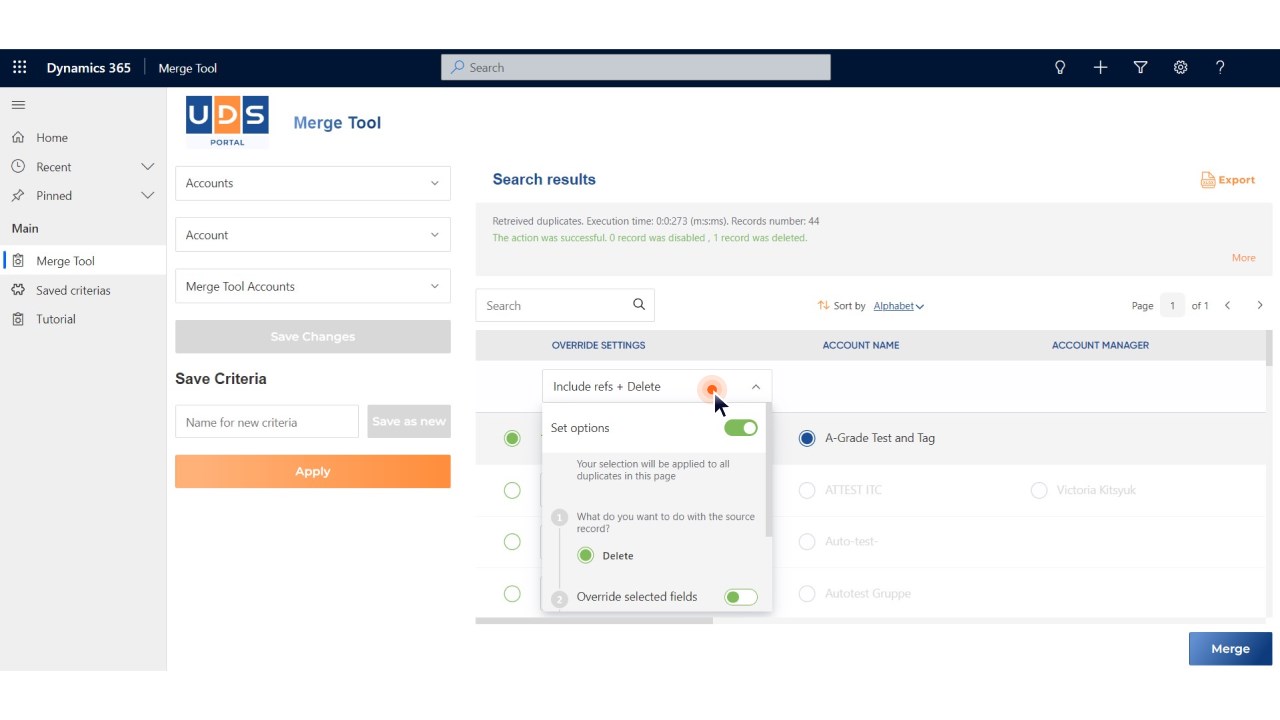The image size is (1280, 720).
Task: Open the Account dropdown
Action: pyautogui.click(x=313, y=235)
